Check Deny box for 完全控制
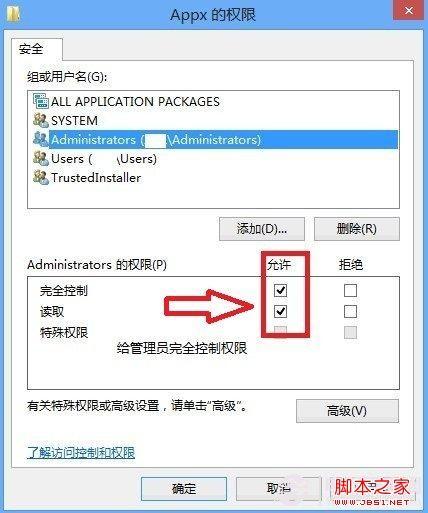This screenshot has width=428, height=513. pyautogui.click(x=350, y=290)
